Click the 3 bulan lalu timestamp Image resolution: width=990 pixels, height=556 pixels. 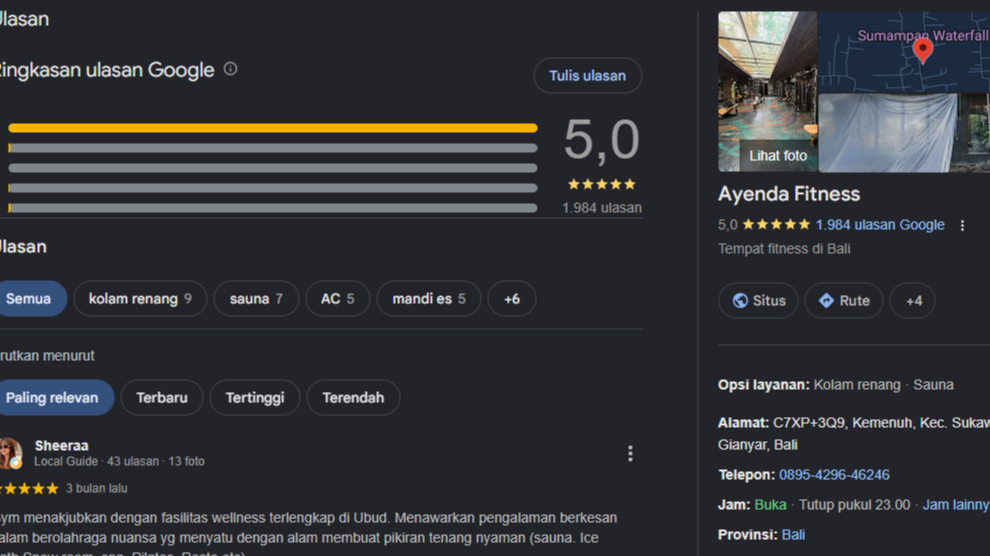[x=97, y=488]
